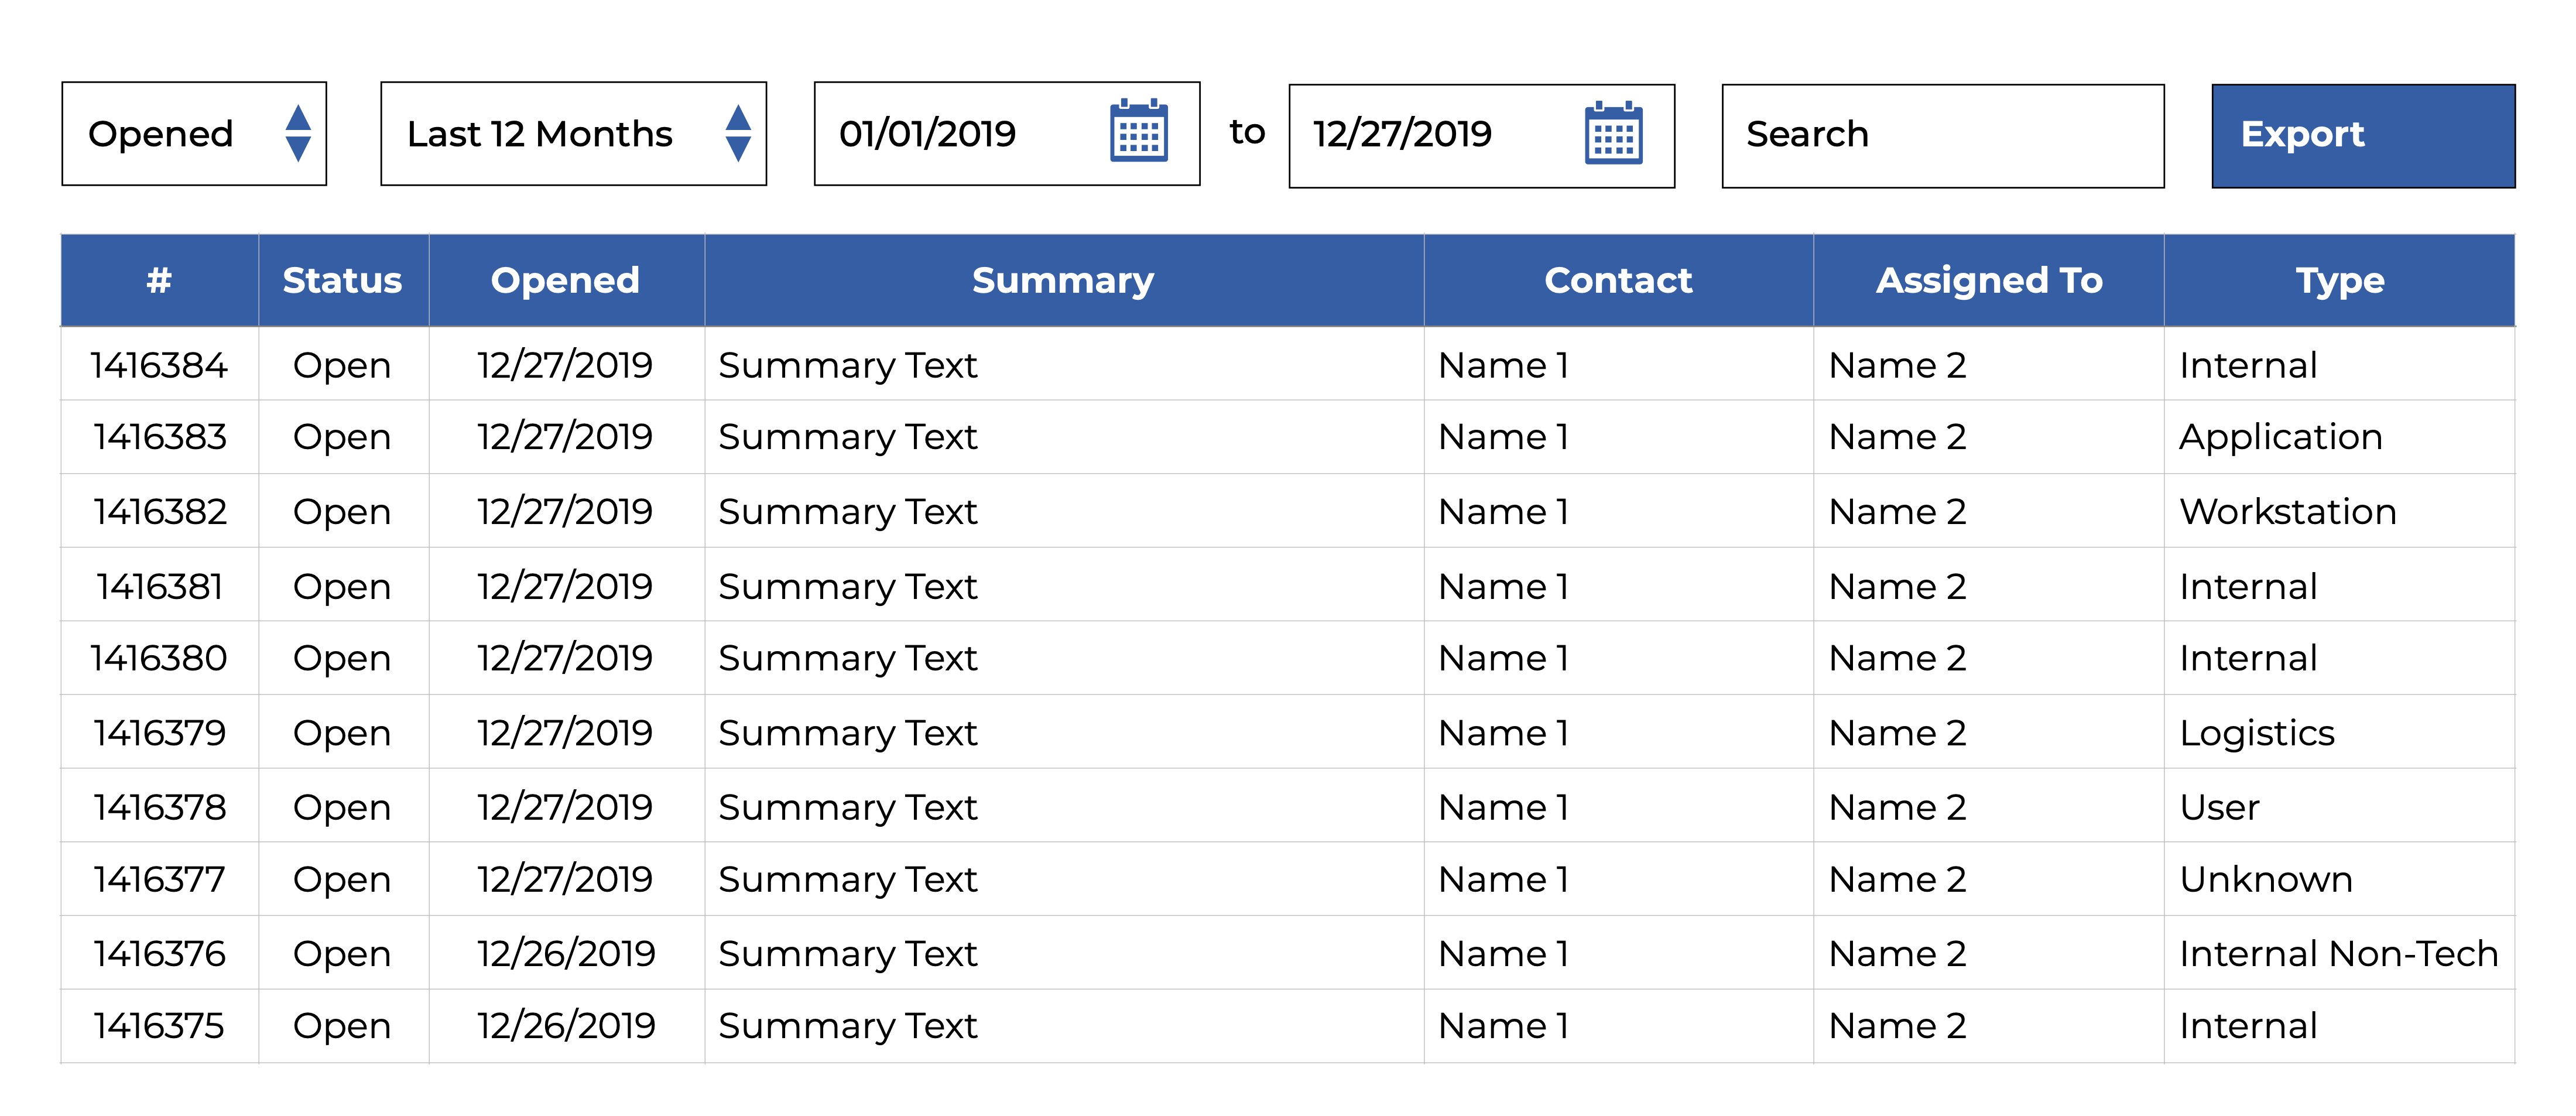Expand the Opened filter dropdown
Viewport: 2576px width, 1116px height.
click(x=194, y=134)
